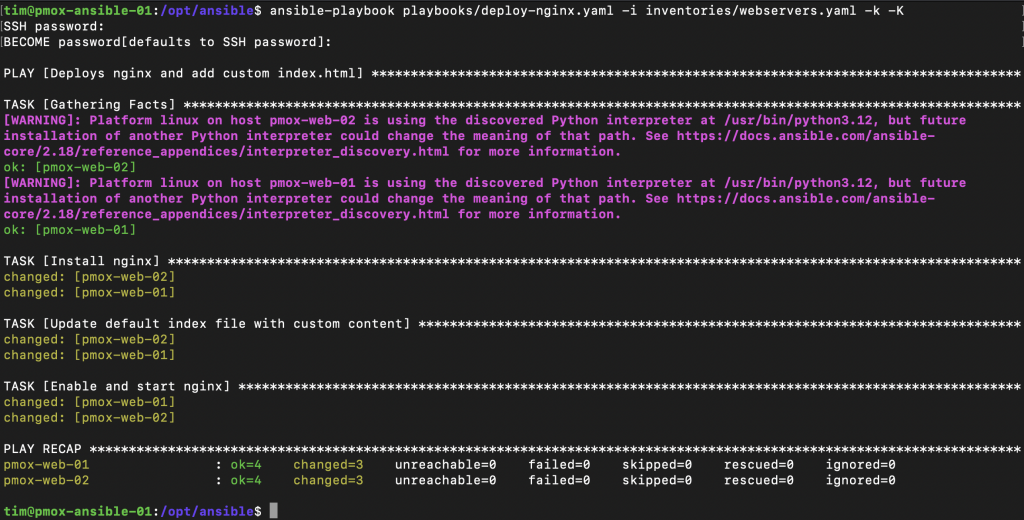The image size is (1024, 520).
Task: Click the BECOME password prompt line
Action: click(x=167, y=42)
